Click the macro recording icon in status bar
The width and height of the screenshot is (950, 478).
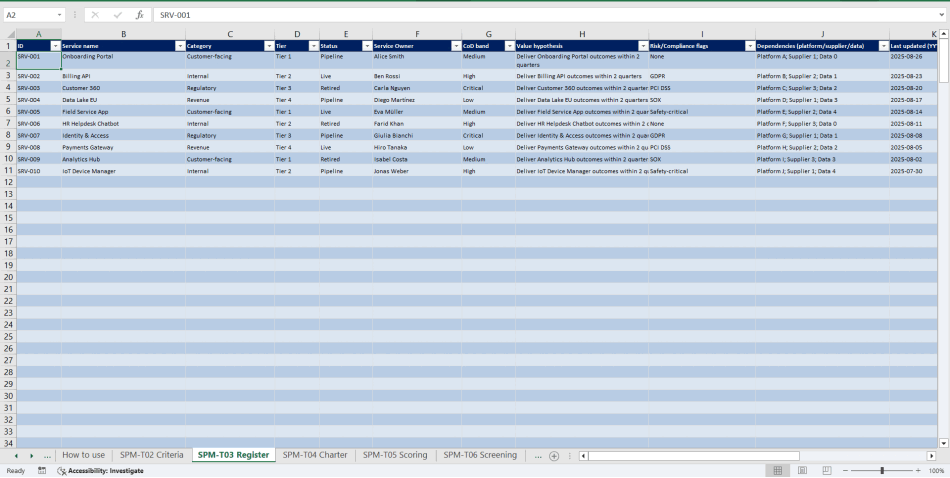click(42, 470)
